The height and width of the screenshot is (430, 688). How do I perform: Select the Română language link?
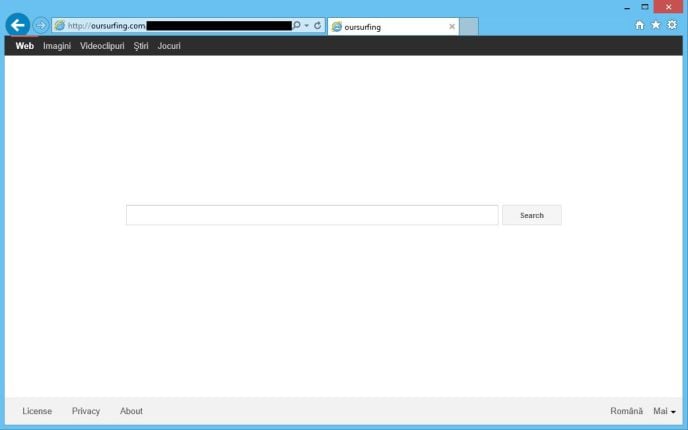pyautogui.click(x=626, y=411)
